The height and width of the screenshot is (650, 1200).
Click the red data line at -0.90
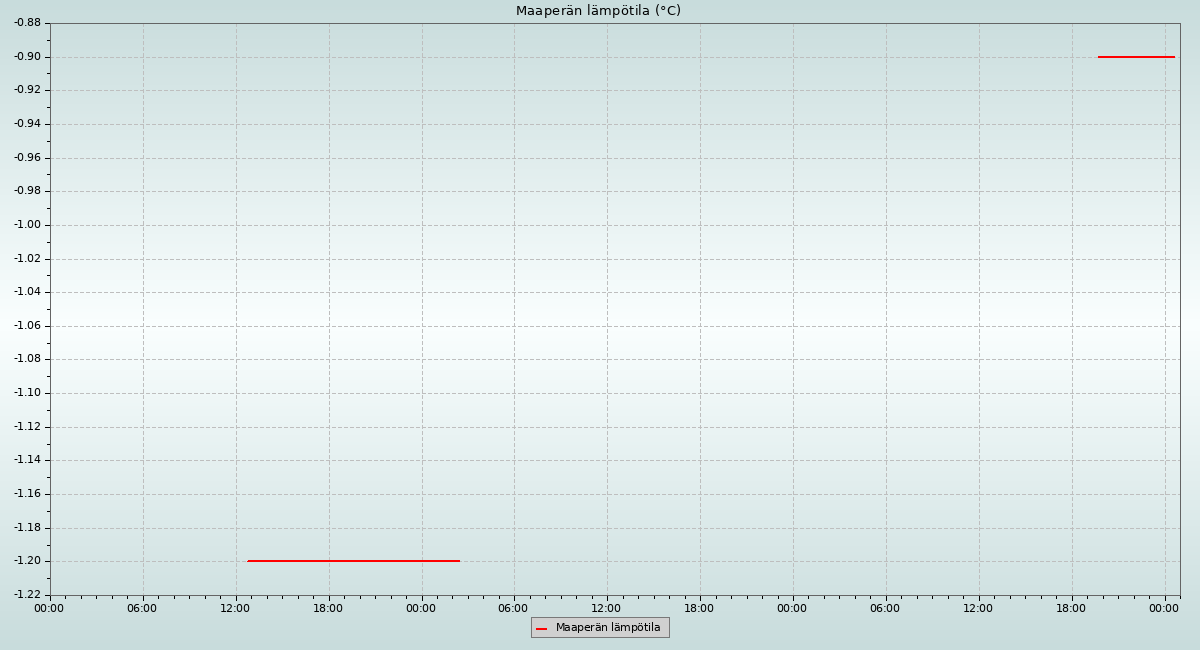1136,57
